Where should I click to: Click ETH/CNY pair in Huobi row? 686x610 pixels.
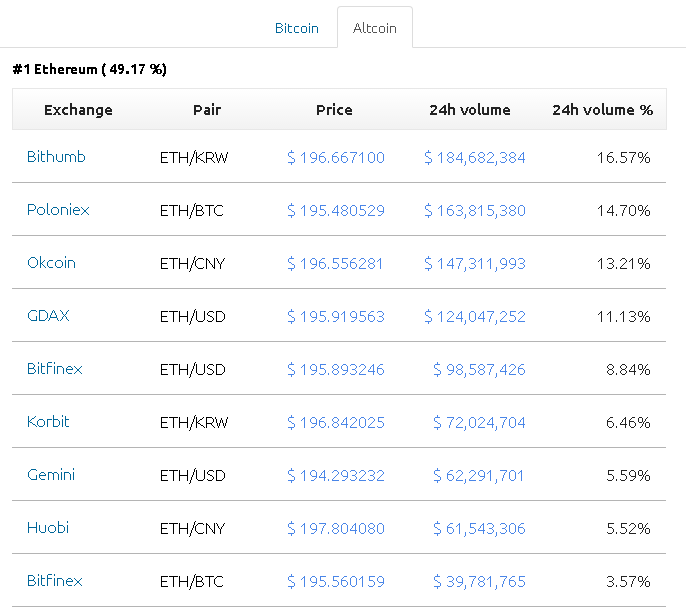click(192, 528)
